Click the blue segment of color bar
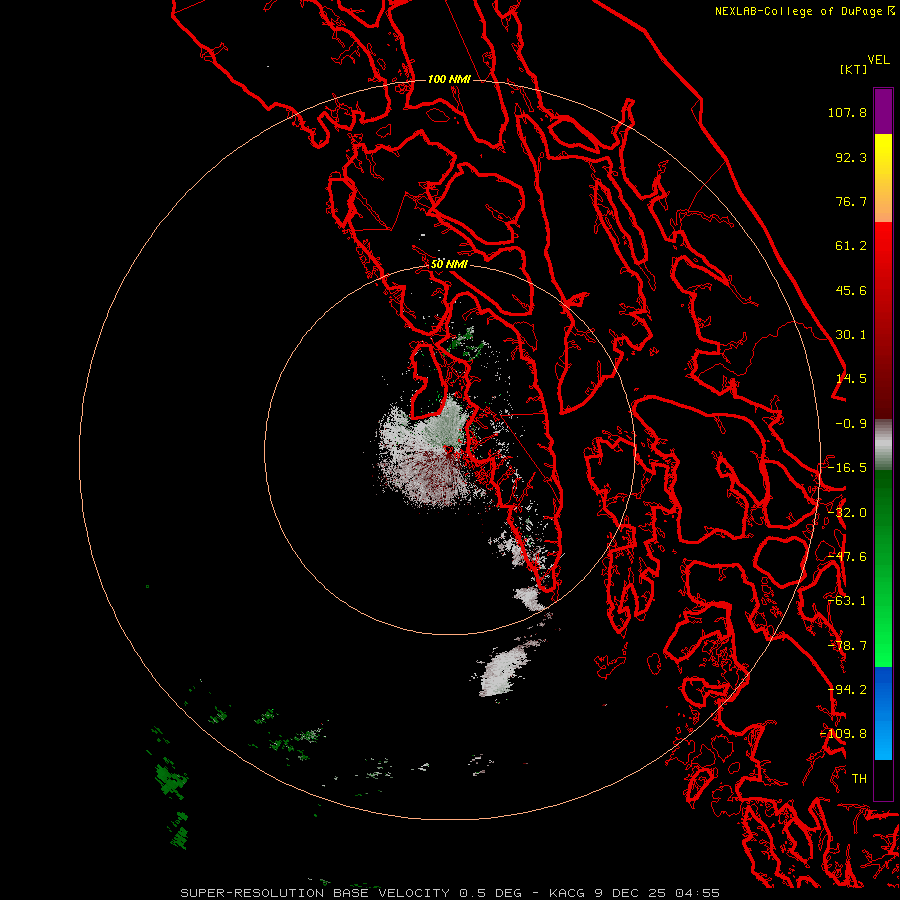 click(883, 713)
